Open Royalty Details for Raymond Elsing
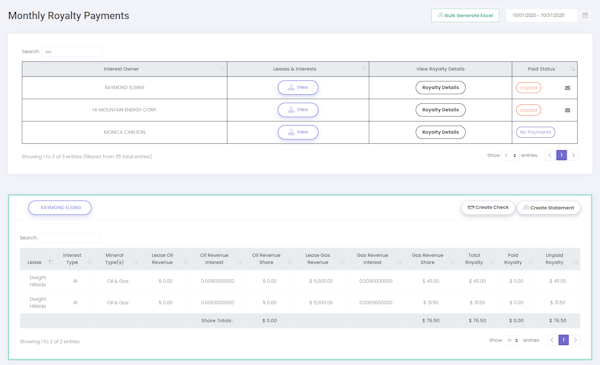The height and width of the screenshot is (365, 600). [440, 88]
